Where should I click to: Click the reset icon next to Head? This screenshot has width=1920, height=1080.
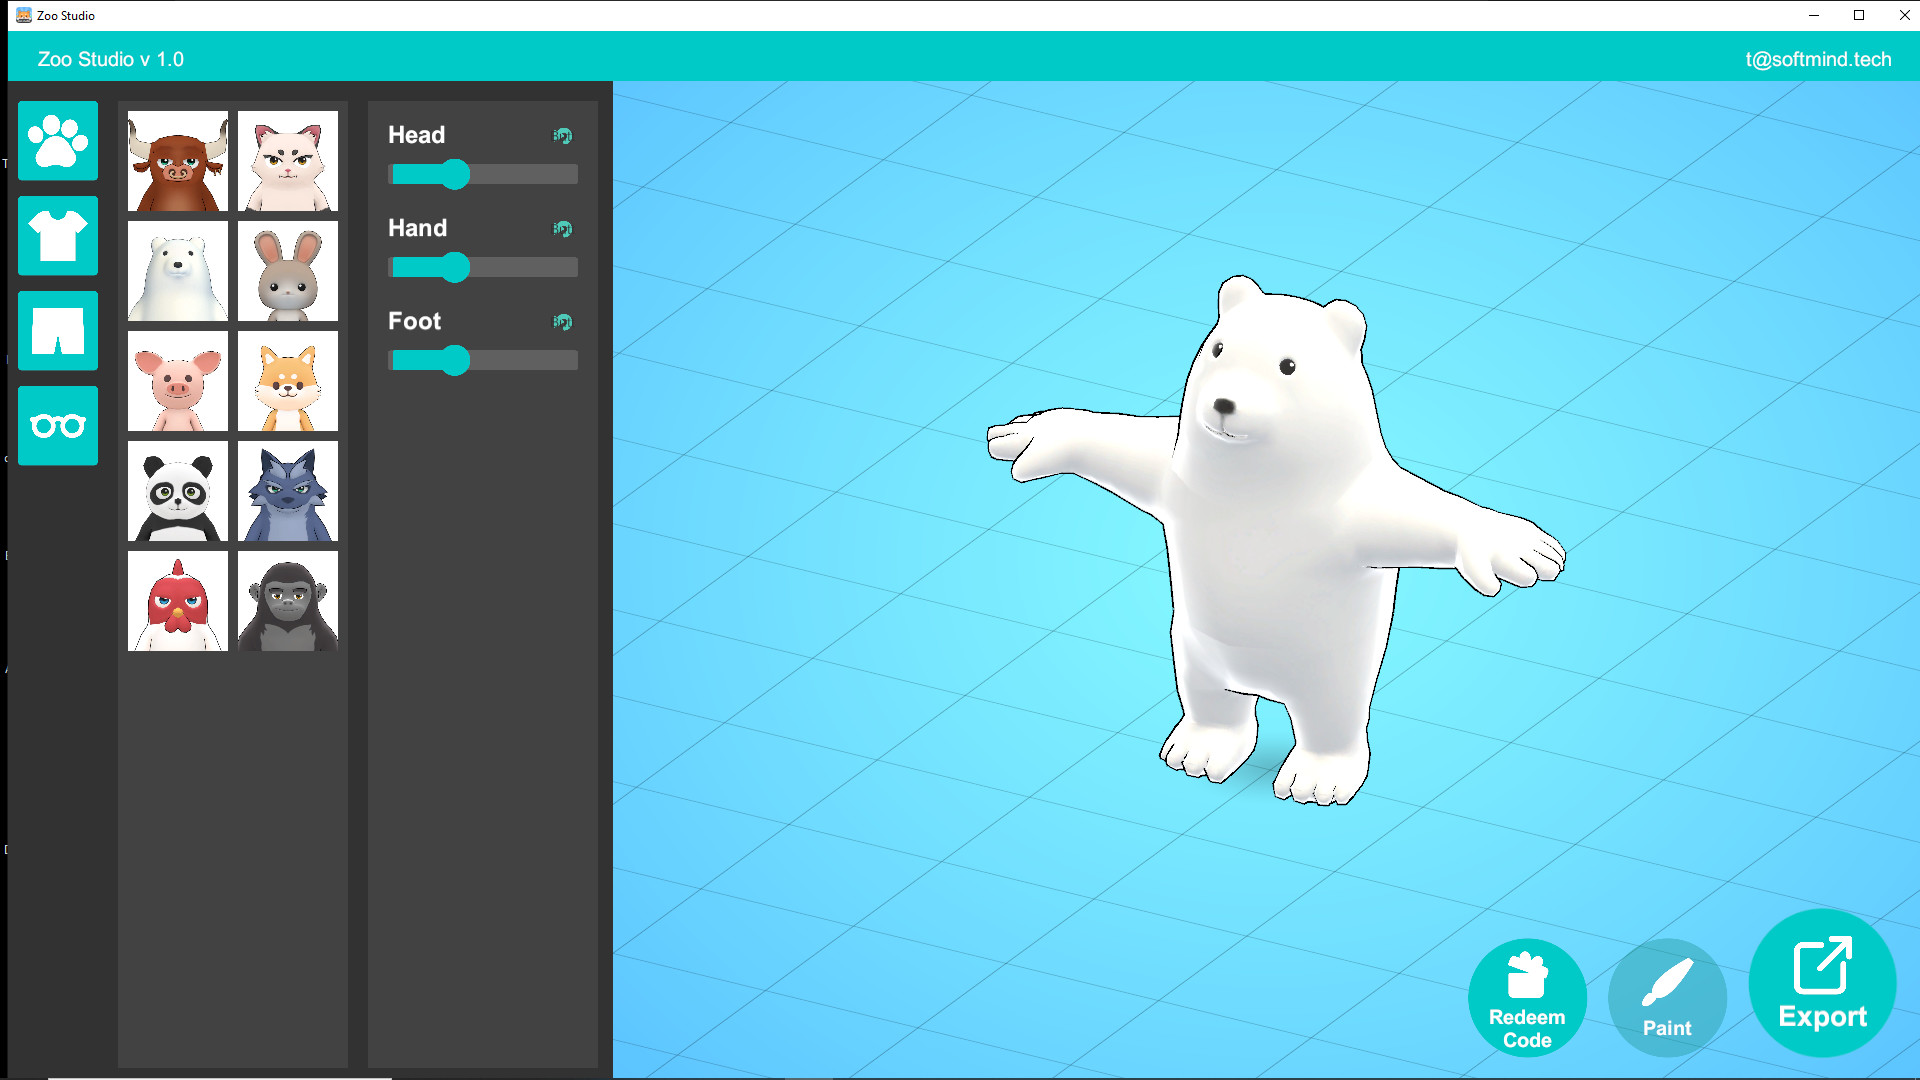pyautogui.click(x=563, y=136)
